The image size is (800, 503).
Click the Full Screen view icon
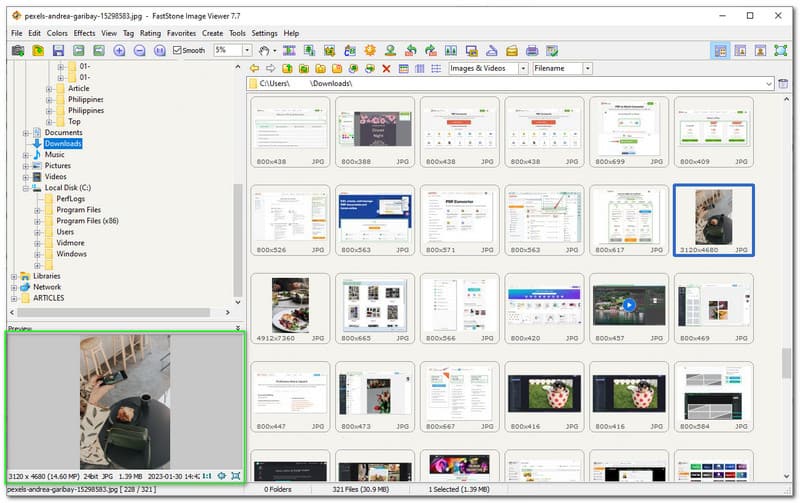[782, 50]
